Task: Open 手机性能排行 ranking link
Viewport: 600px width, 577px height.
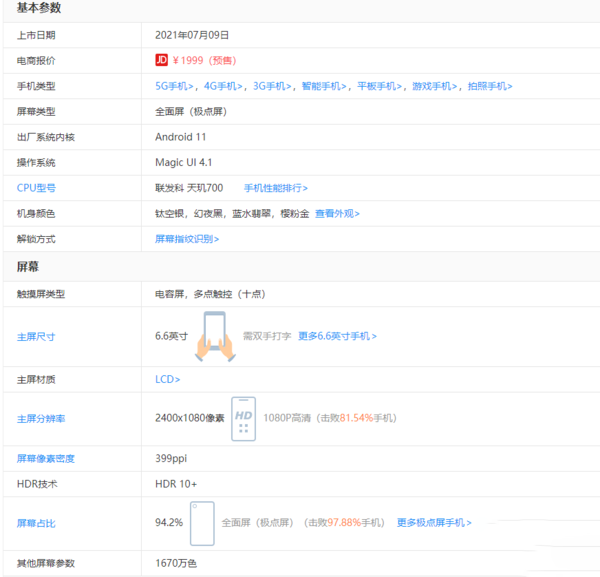Action: [x=275, y=188]
